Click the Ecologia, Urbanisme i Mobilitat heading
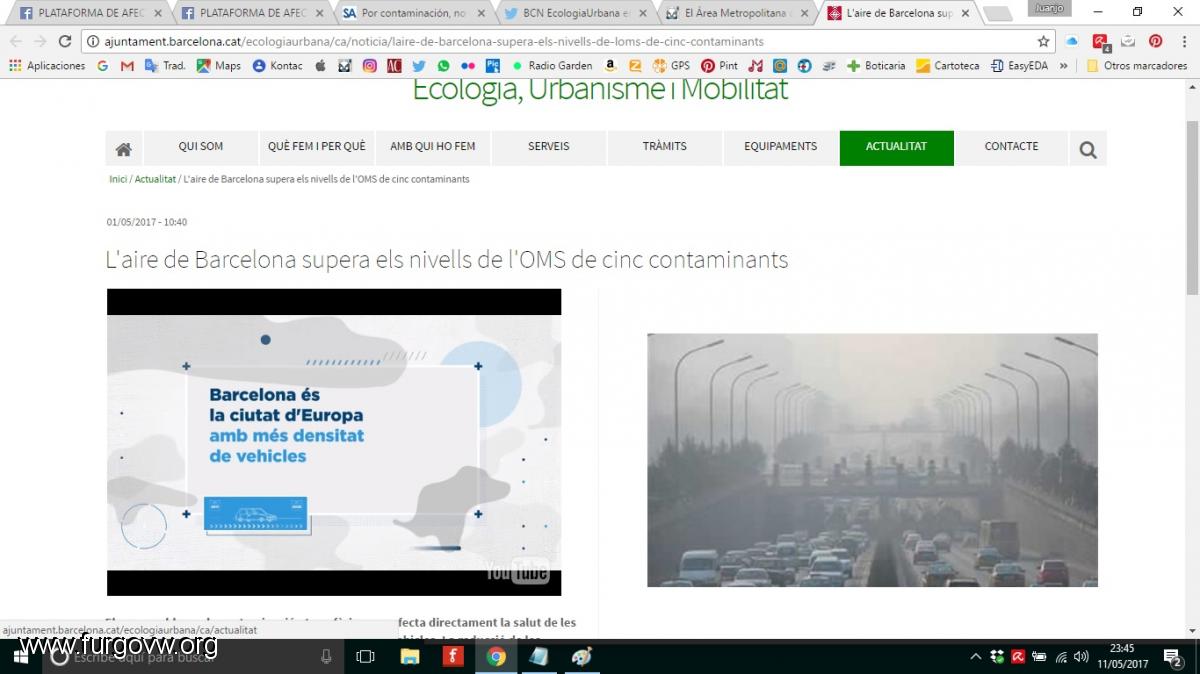The image size is (1200, 674). click(600, 89)
